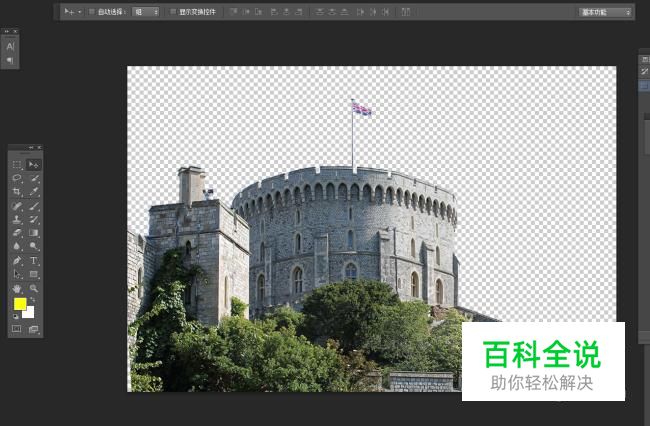Select the Healing Brush tool
The height and width of the screenshot is (426, 650).
coord(17,206)
